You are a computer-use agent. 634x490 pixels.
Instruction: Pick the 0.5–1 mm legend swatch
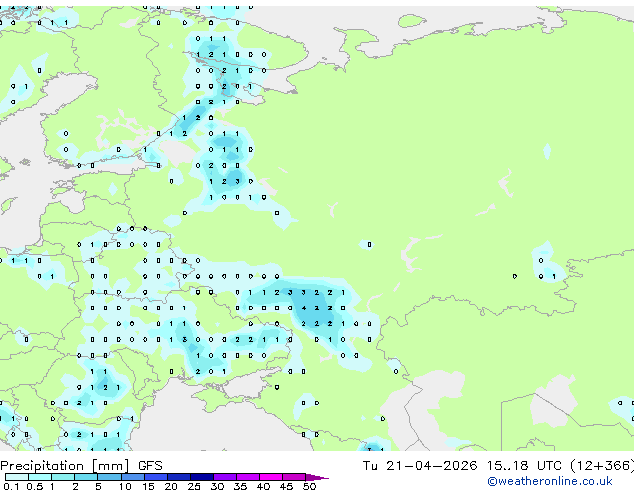pos(40,477)
